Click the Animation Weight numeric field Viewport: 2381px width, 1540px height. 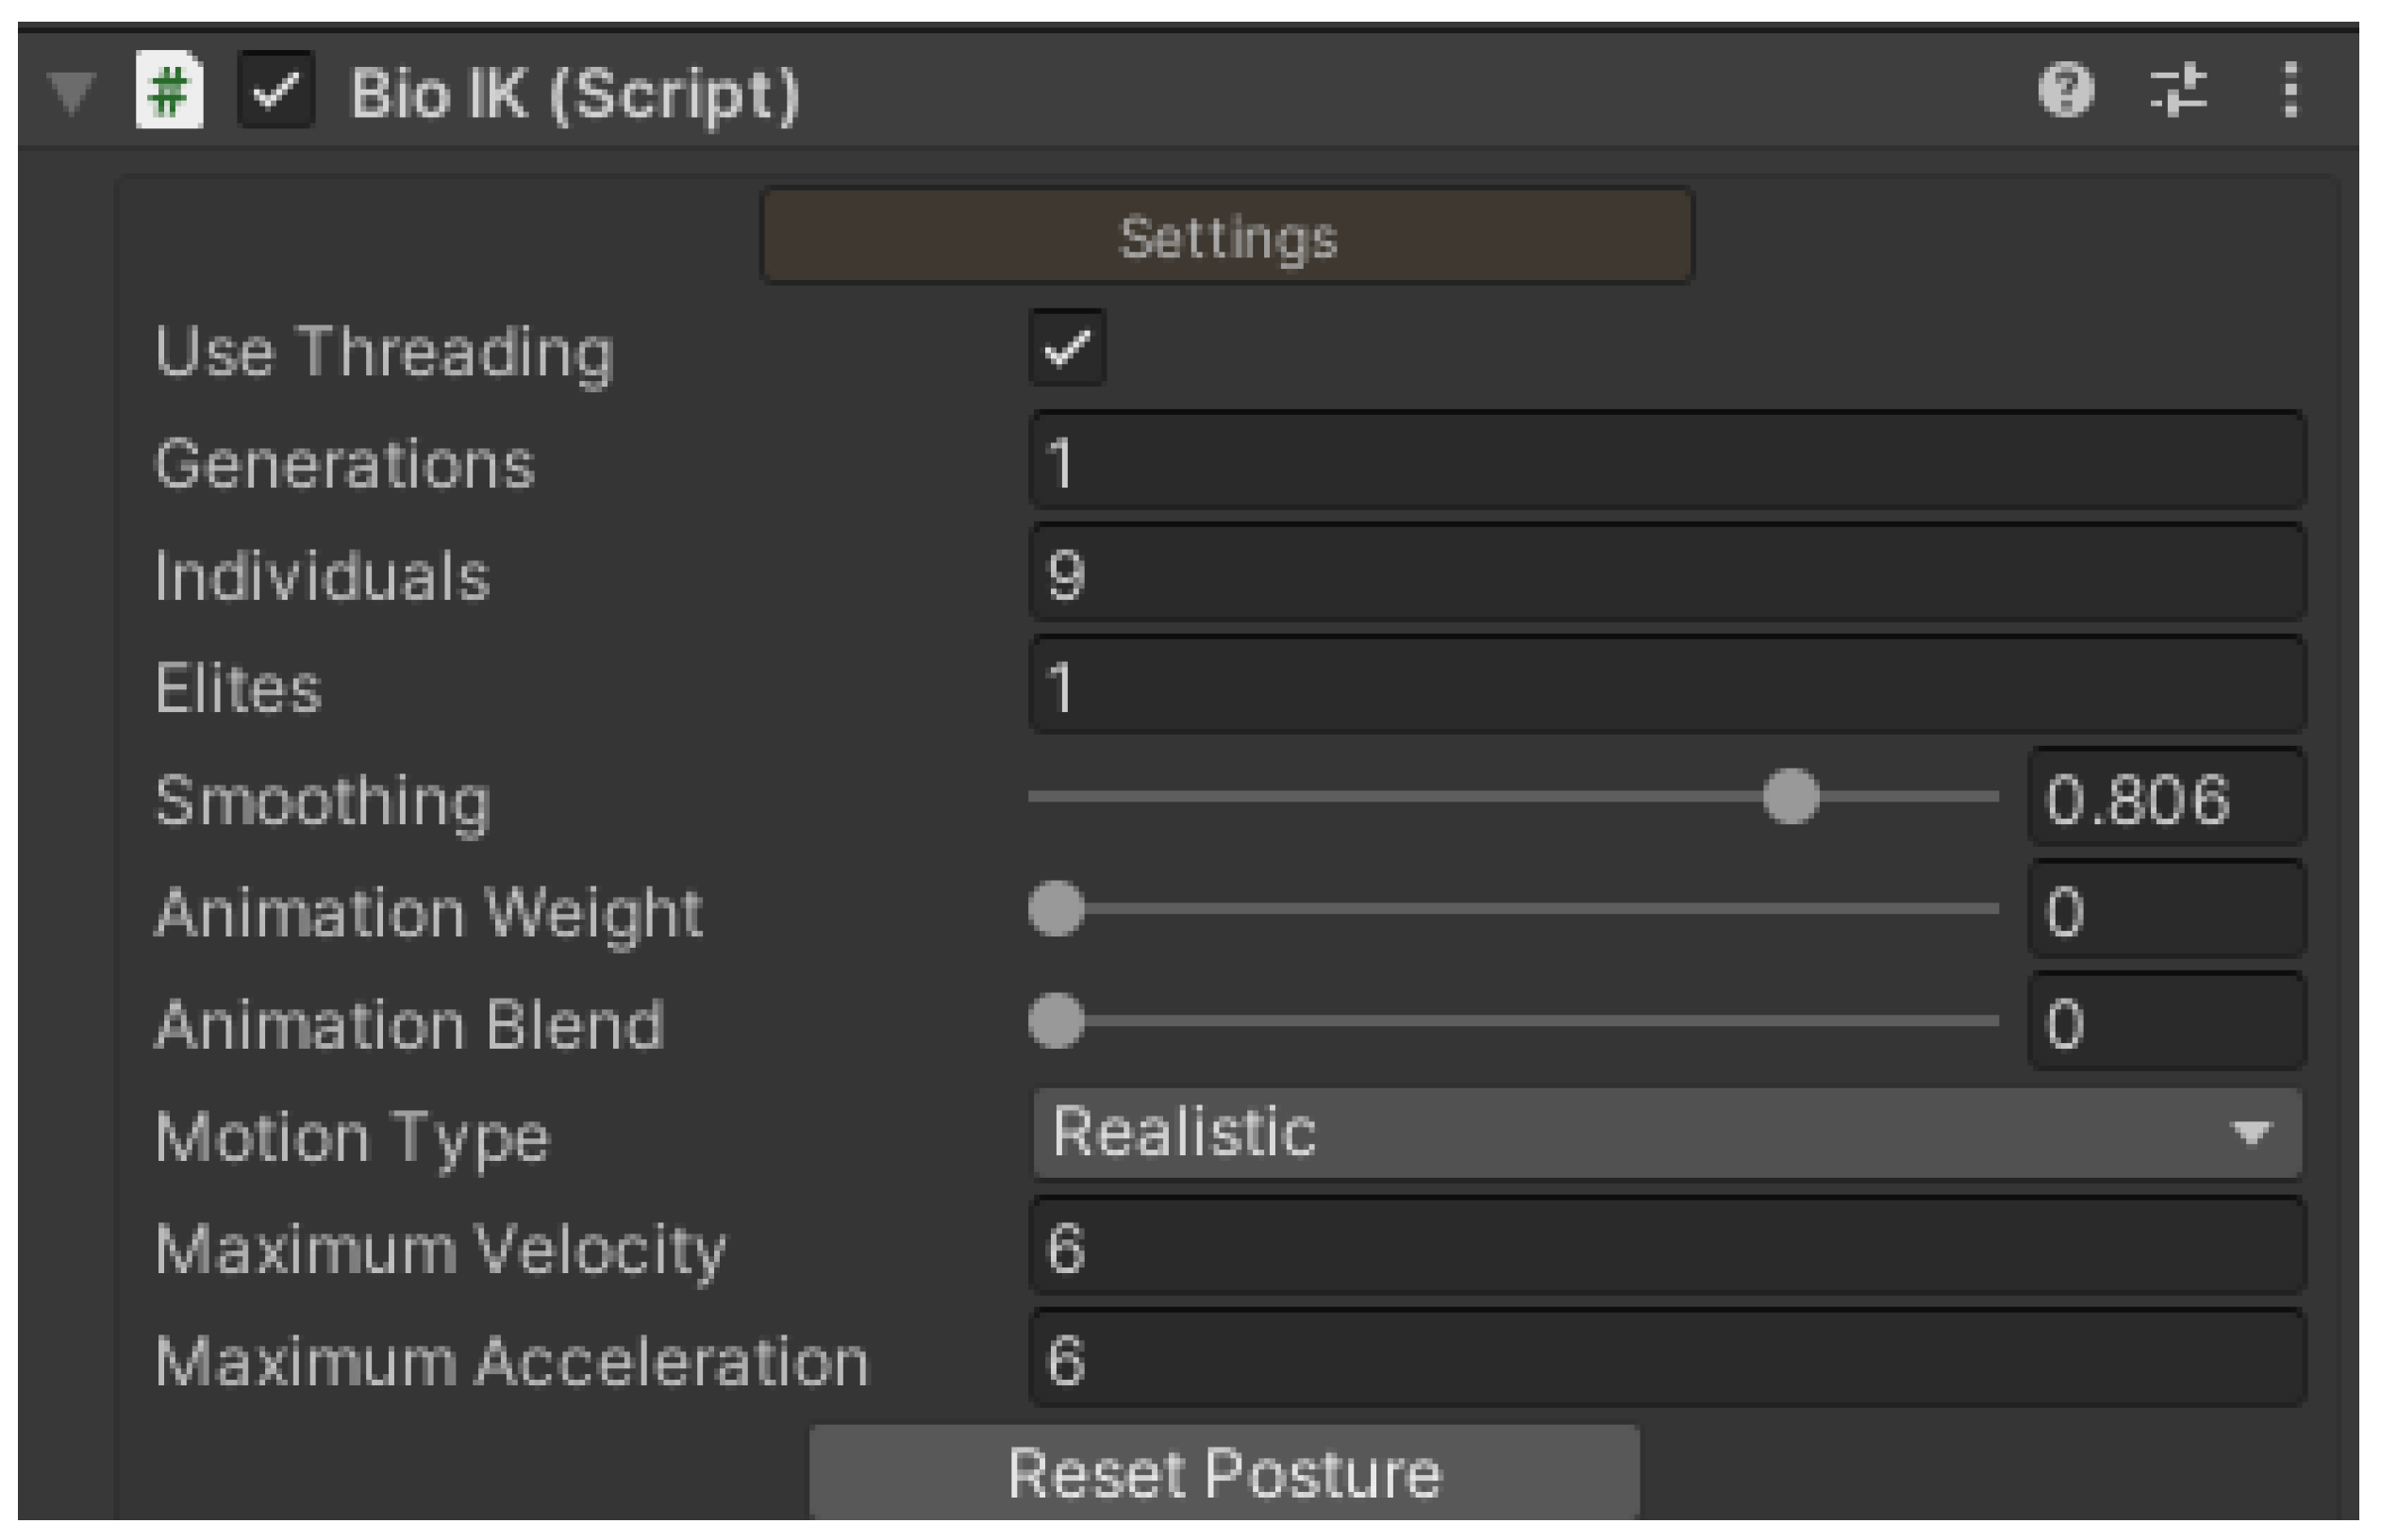[x=2166, y=910]
